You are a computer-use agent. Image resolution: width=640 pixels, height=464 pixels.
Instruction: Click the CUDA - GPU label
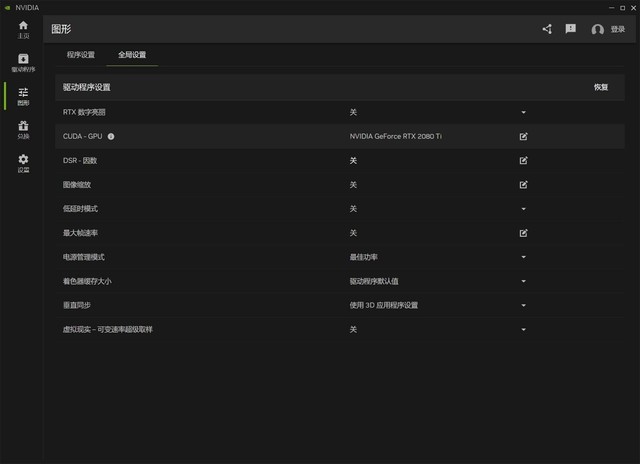coord(82,136)
